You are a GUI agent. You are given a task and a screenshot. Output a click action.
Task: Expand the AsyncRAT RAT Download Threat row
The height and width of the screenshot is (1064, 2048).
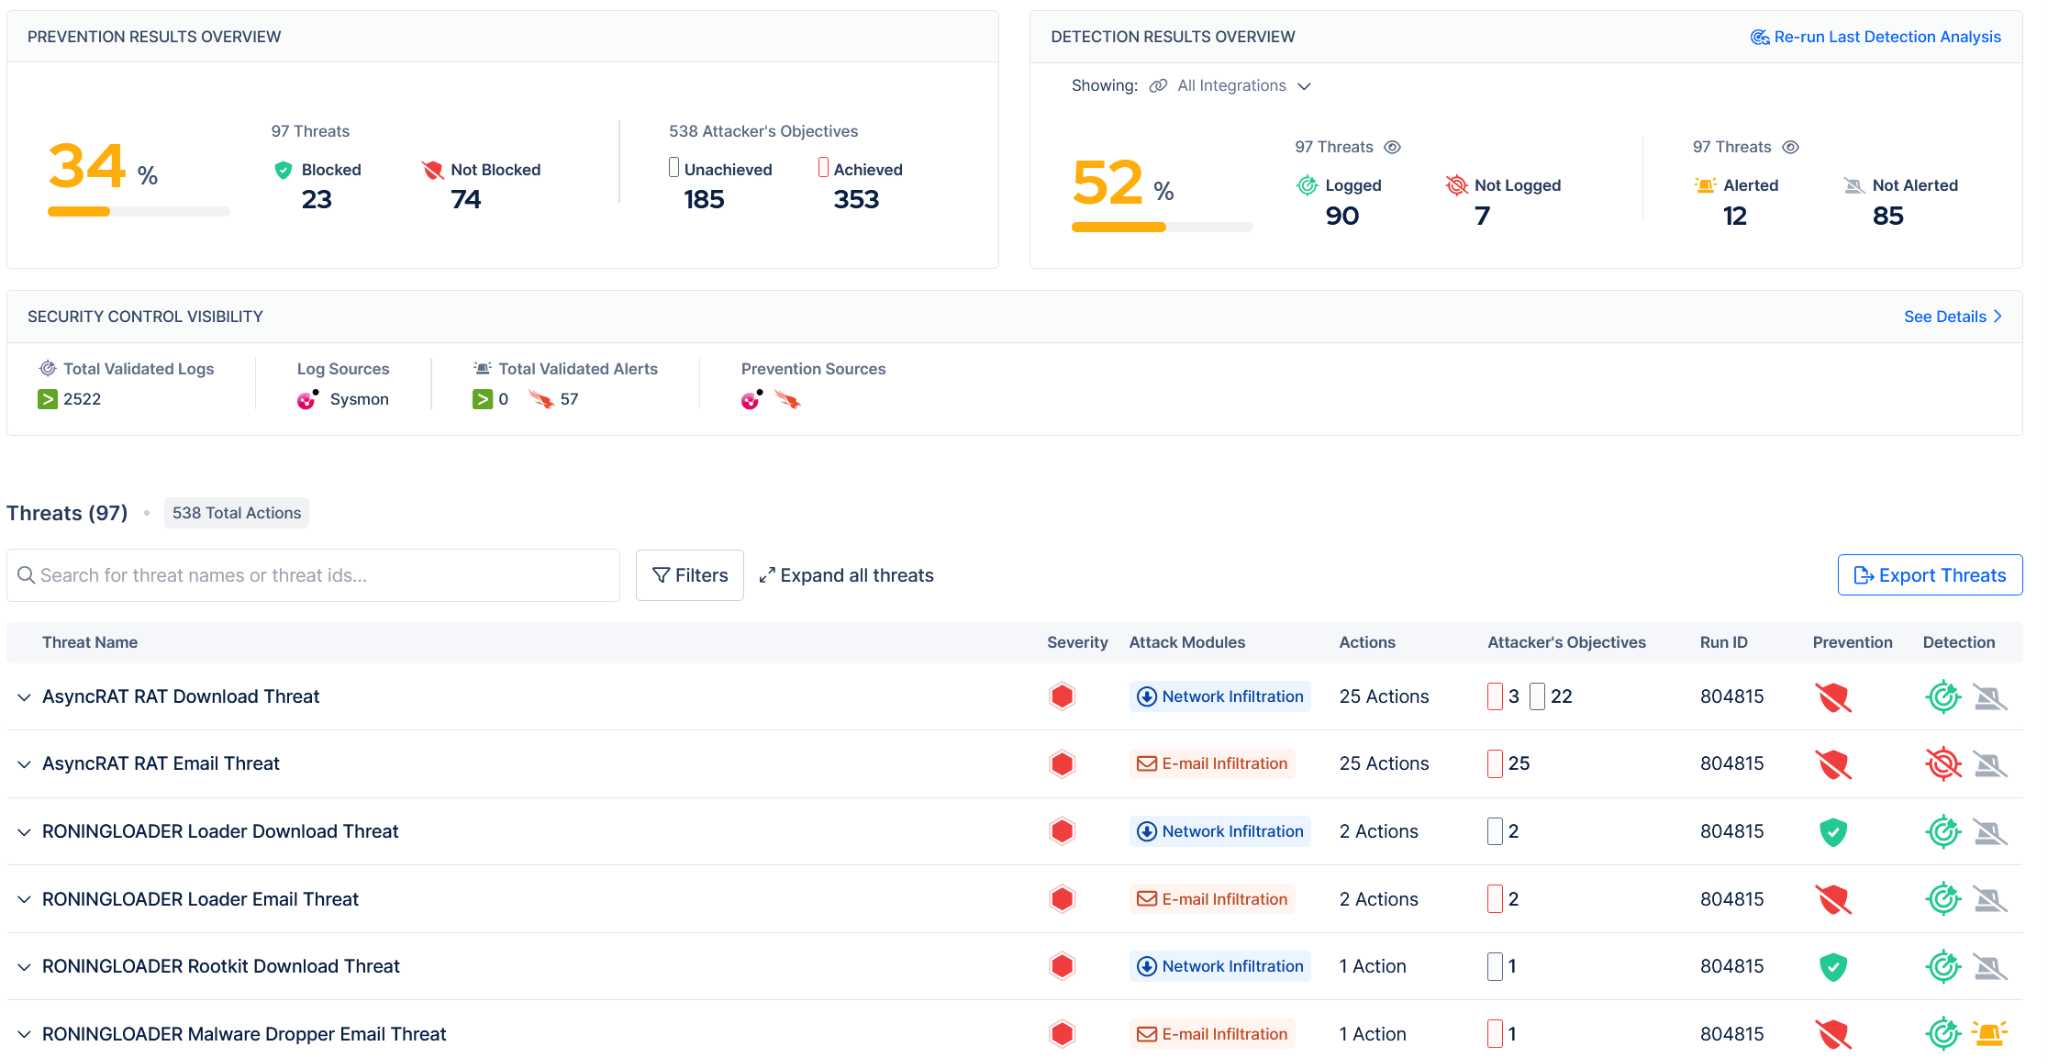coord(24,697)
